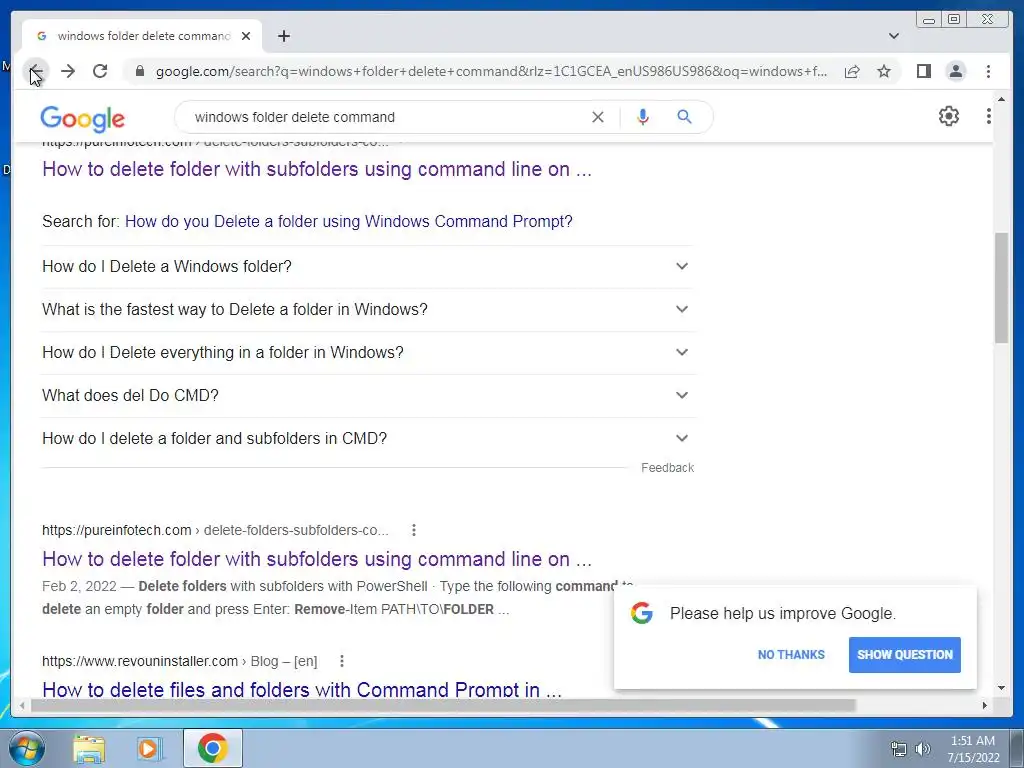
Task: Click the browser forward arrow
Action: 68,71
